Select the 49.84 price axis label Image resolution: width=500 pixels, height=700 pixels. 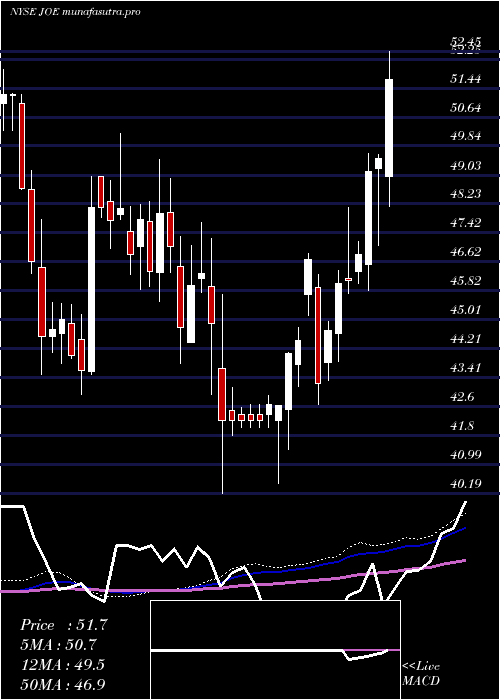click(466, 136)
